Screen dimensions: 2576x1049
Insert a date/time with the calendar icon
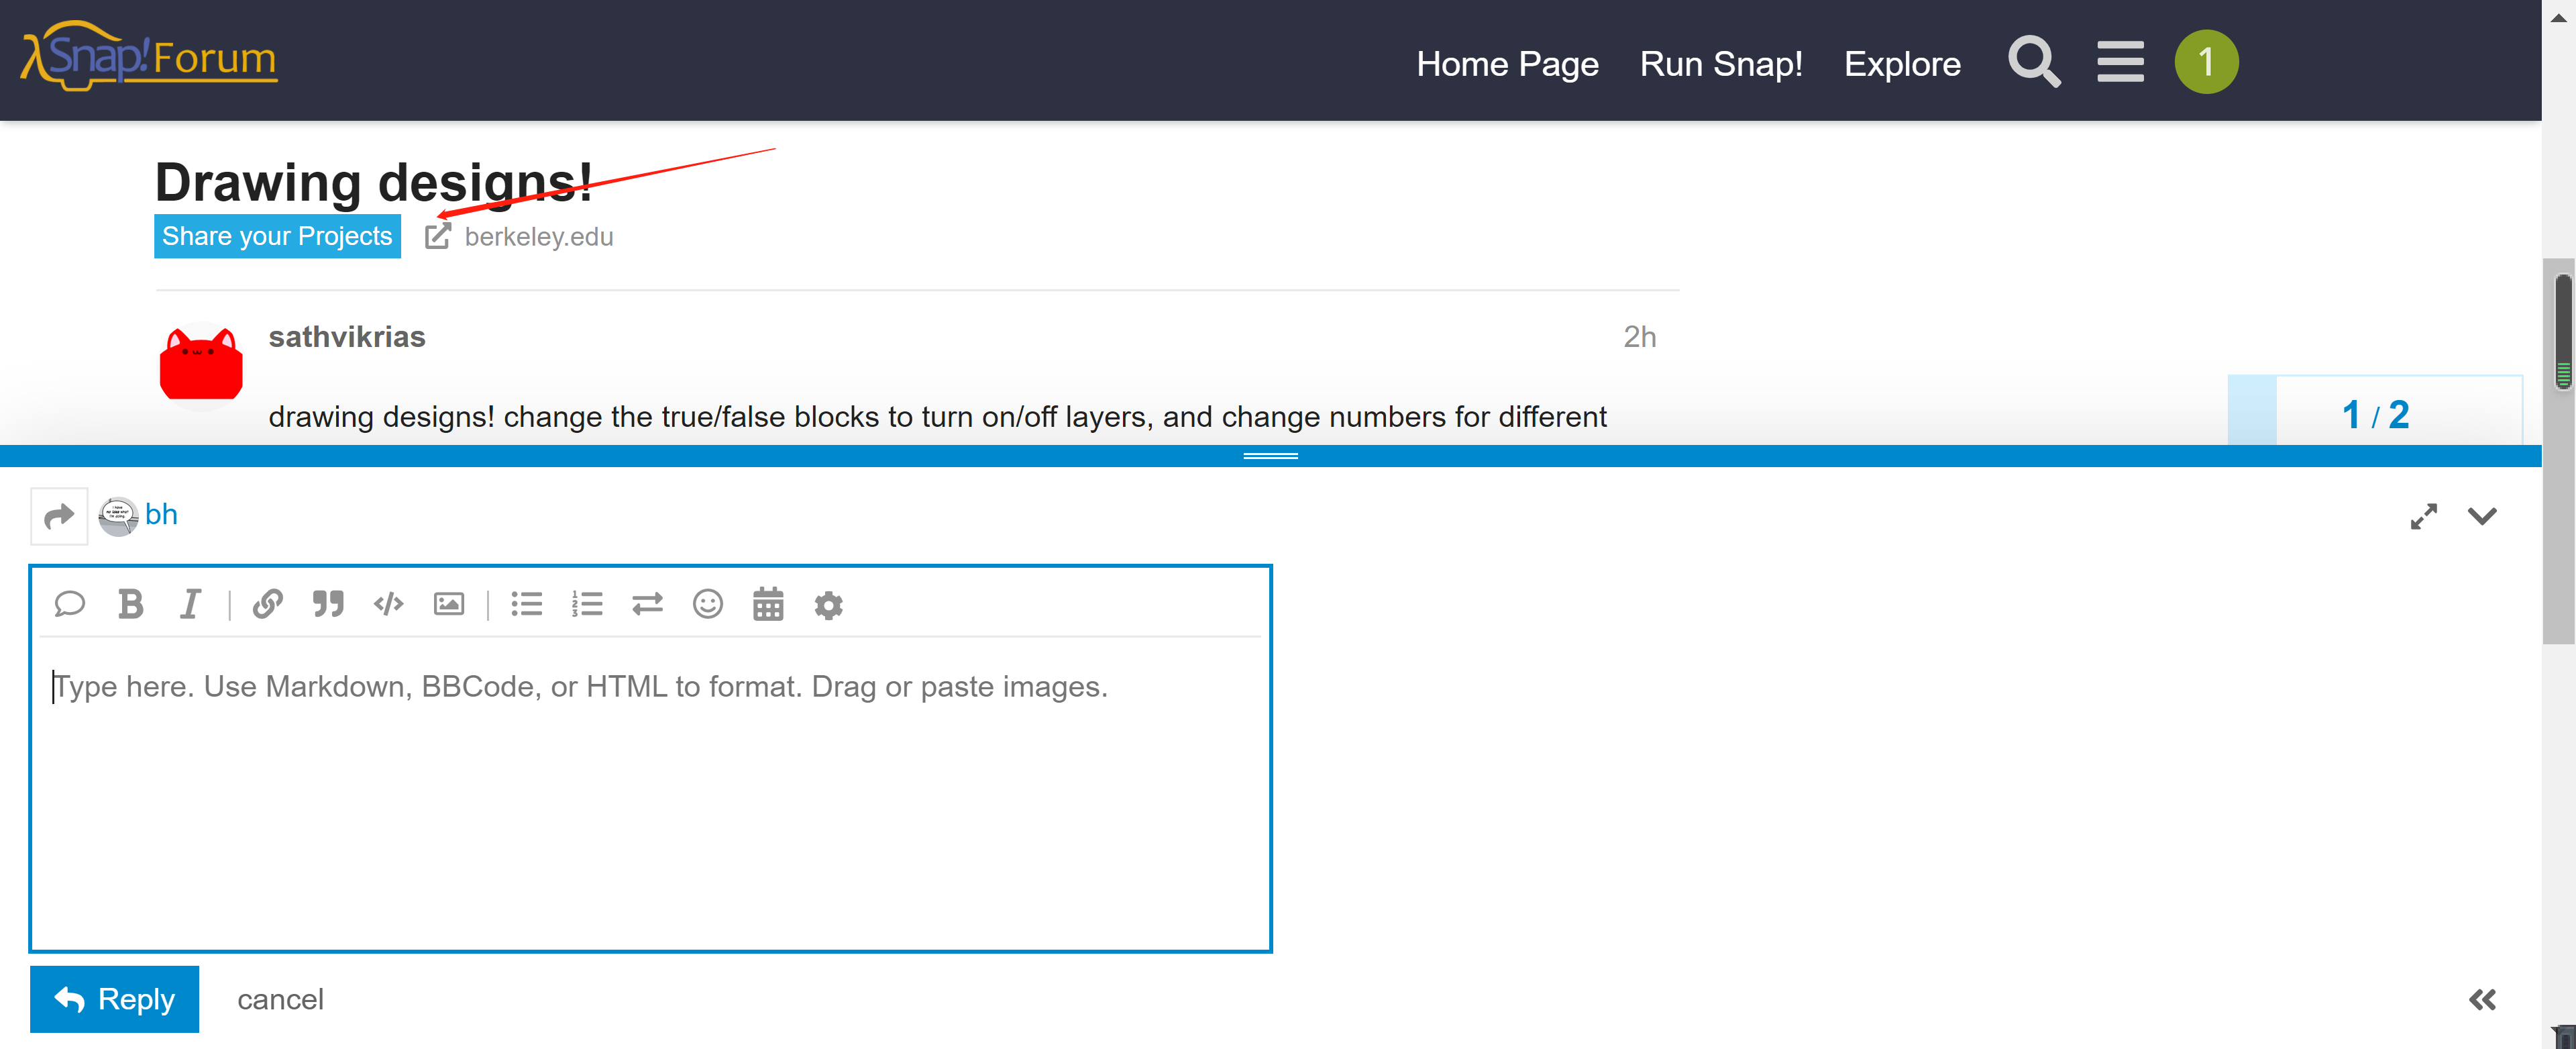click(x=768, y=604)
